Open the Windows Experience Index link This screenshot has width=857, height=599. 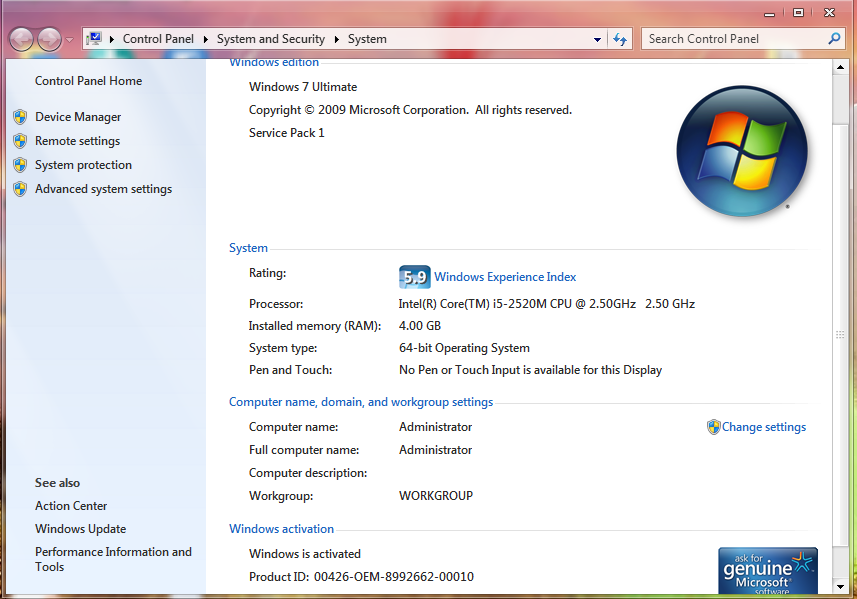[505, 277]
